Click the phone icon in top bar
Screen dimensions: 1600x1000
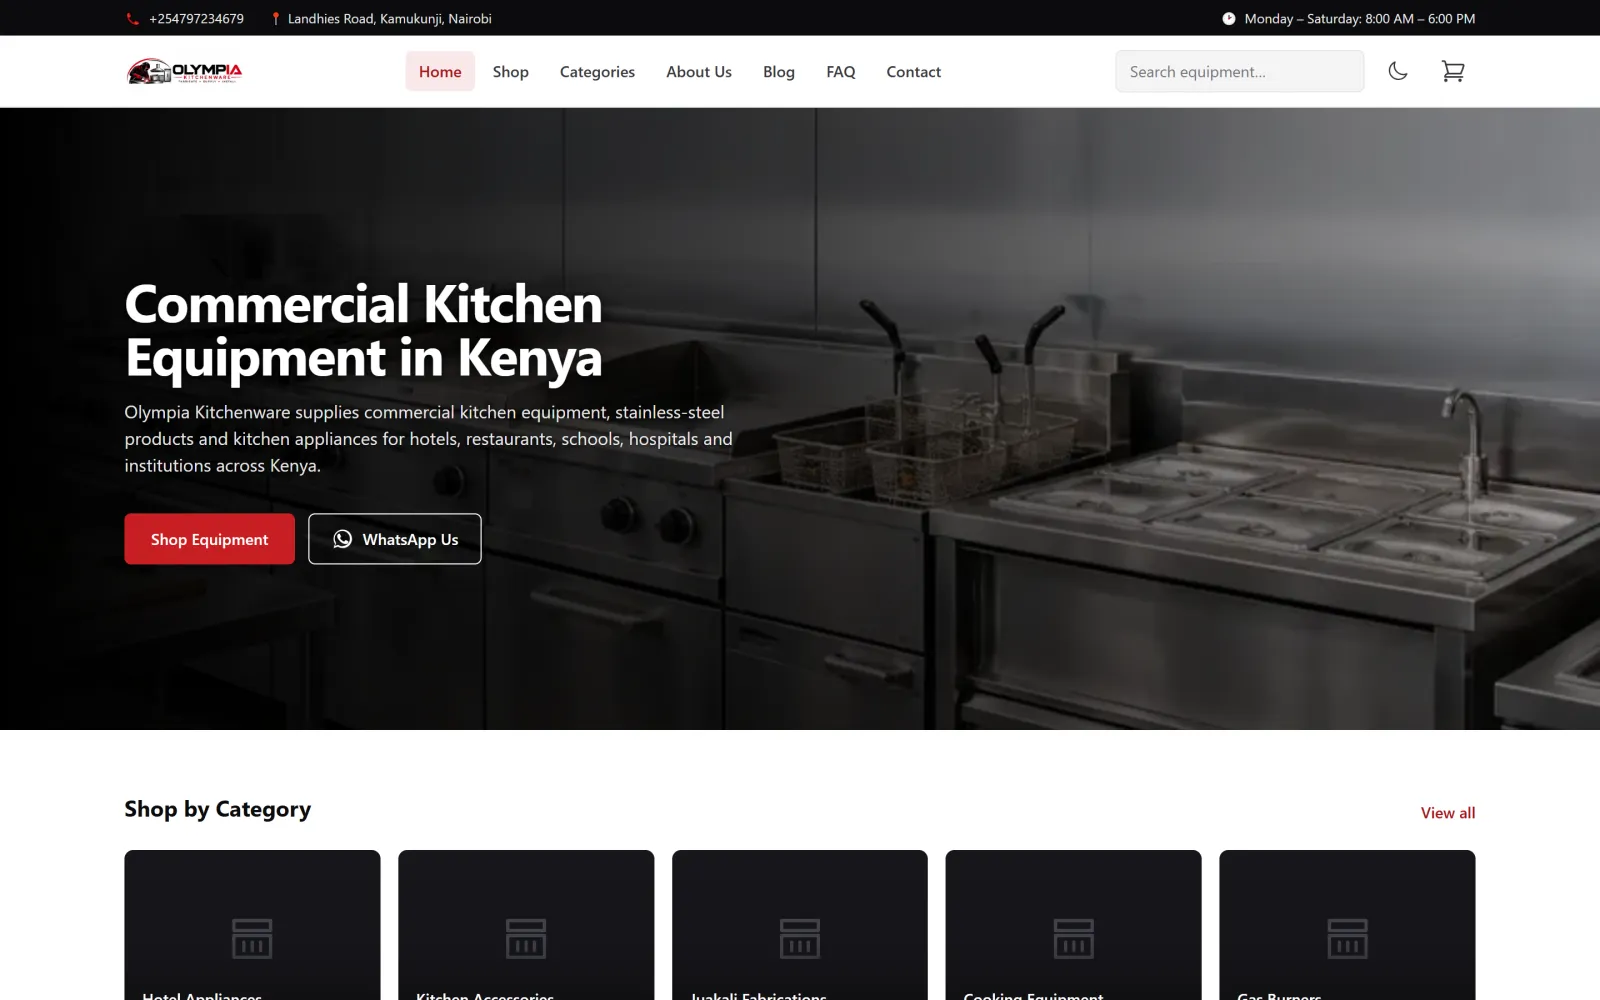tap(133, 19)
